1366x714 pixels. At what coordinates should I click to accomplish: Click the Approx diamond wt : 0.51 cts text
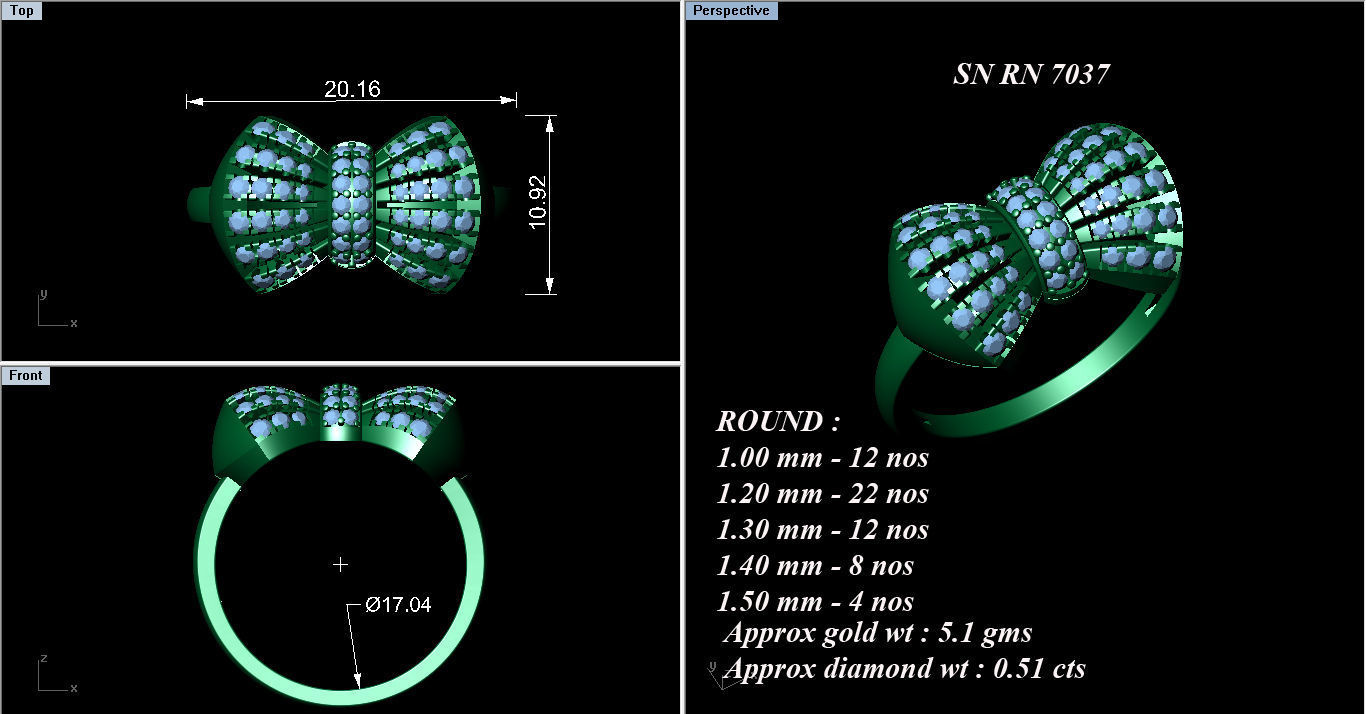(x=904, y=668)
